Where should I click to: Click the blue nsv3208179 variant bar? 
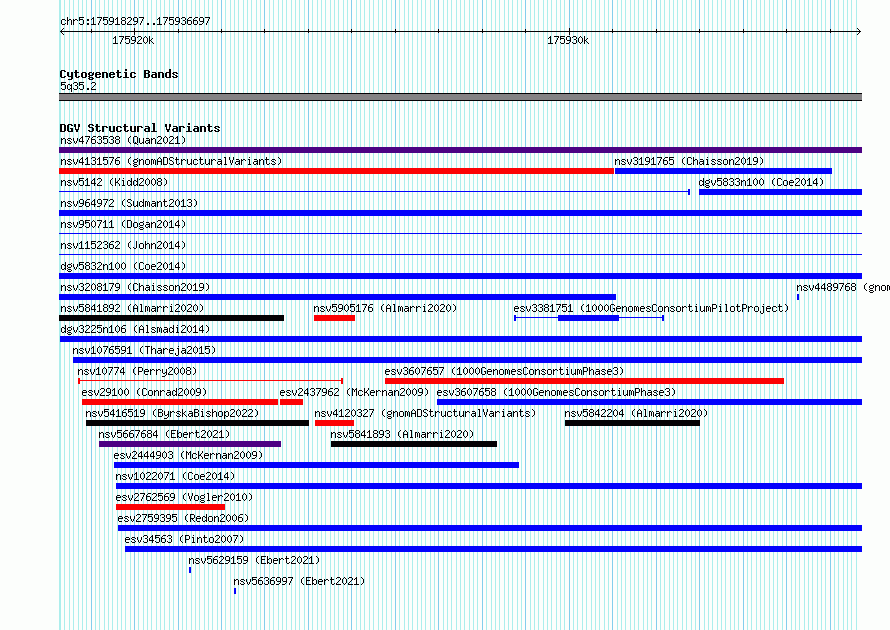click(x=338, y=297)
